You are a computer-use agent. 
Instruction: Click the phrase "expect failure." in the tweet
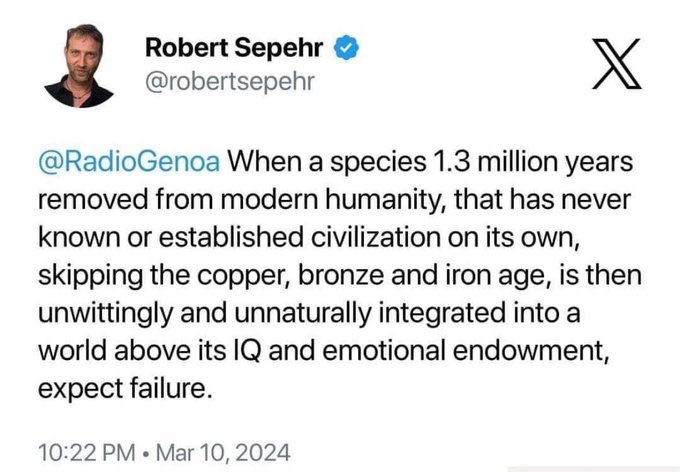click(126, 389)
